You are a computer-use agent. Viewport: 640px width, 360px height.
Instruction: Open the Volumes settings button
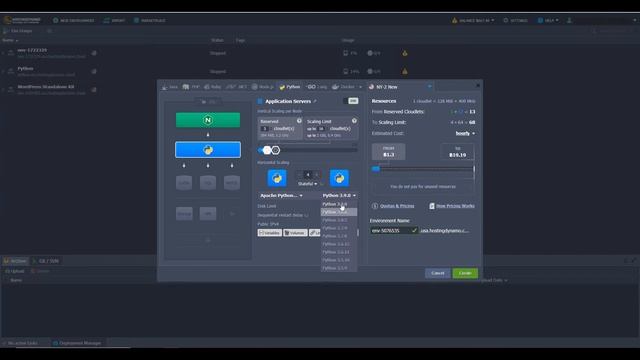click(x=295, y=233)
